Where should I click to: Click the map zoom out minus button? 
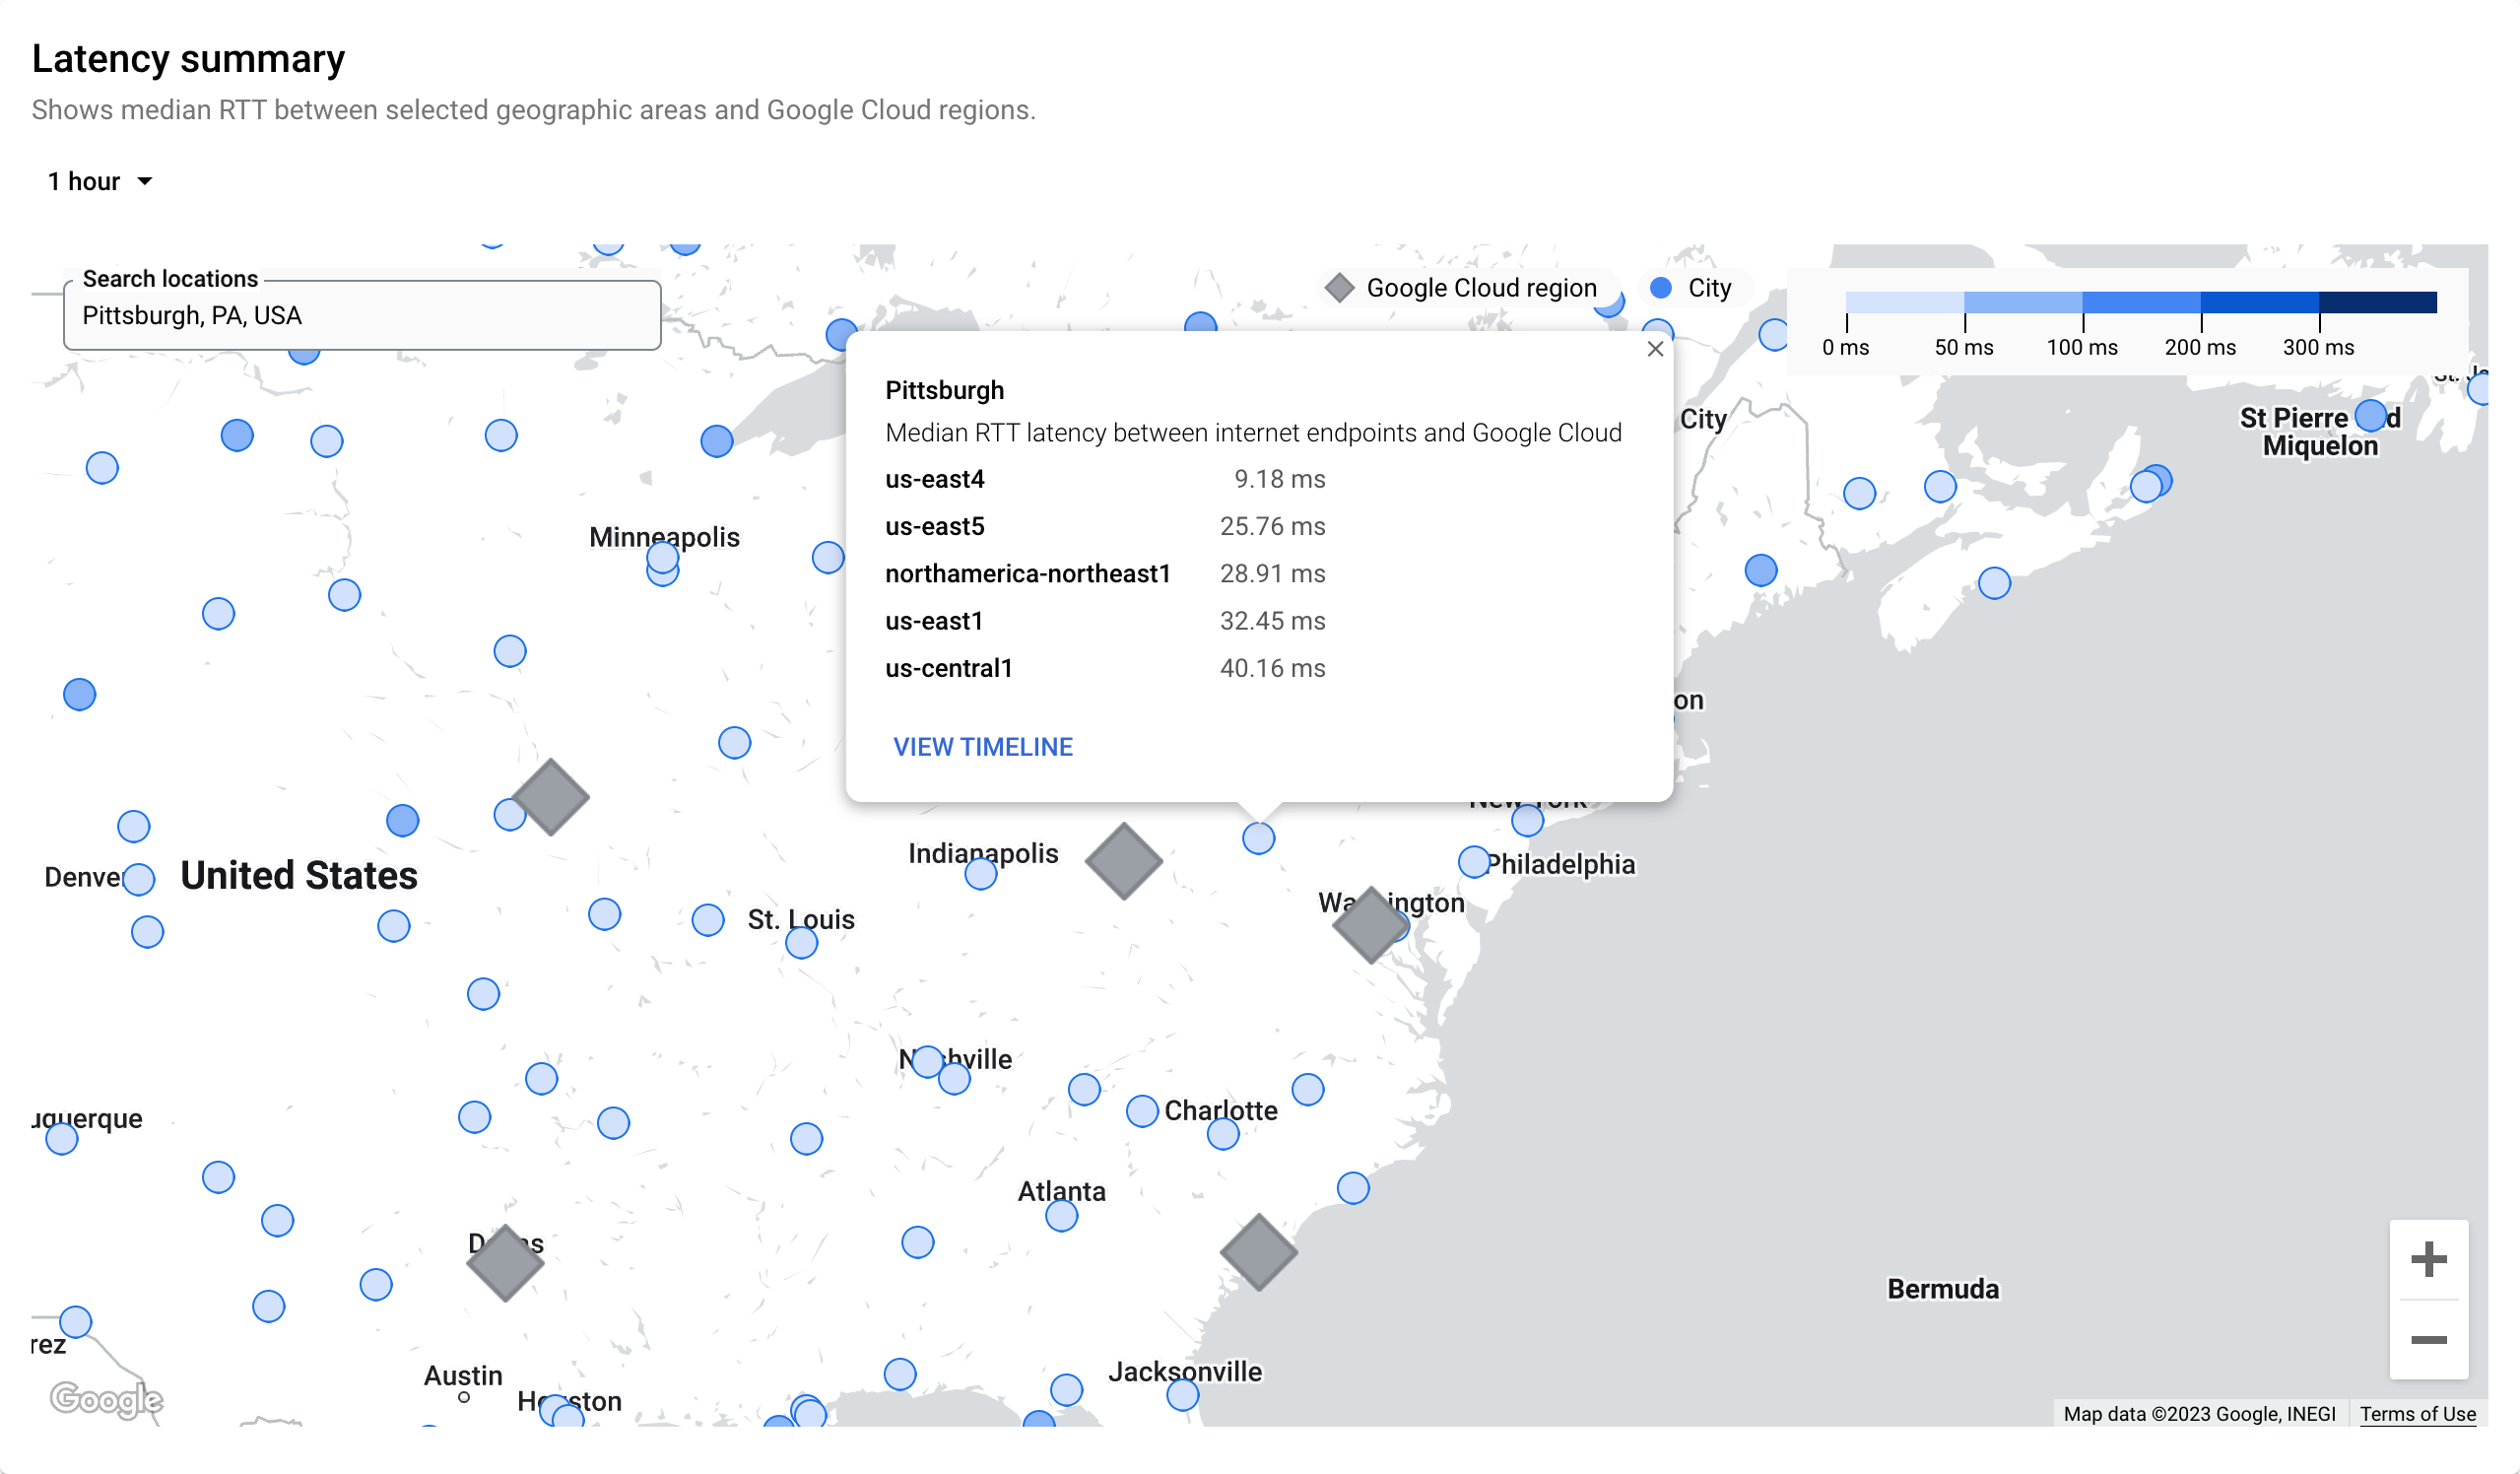tap(2428, 1340)
